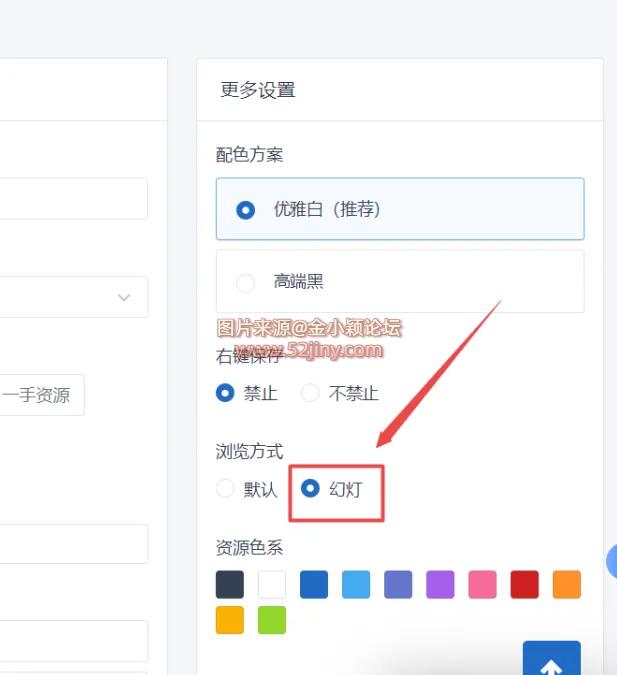
Task: Pick the periwinkle indigo color swatch
Action: pyautogui.click(x=398, y=584)
